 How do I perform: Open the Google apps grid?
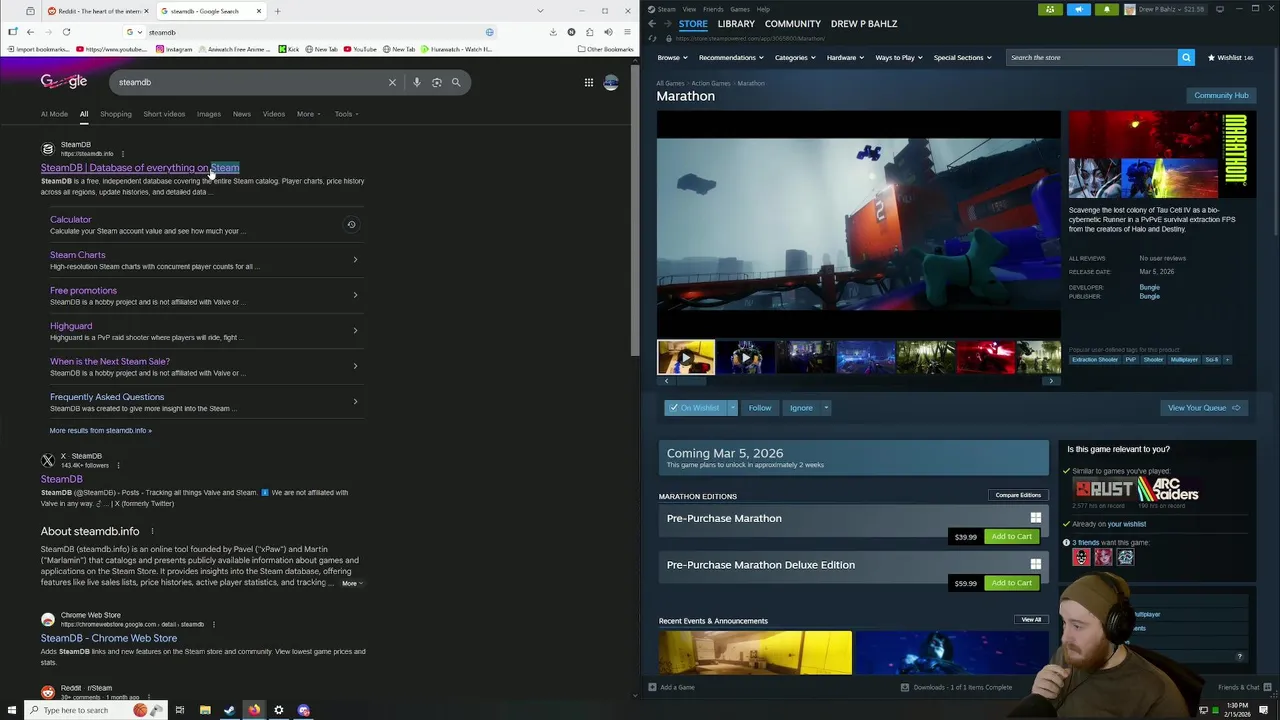click(589, 82)
